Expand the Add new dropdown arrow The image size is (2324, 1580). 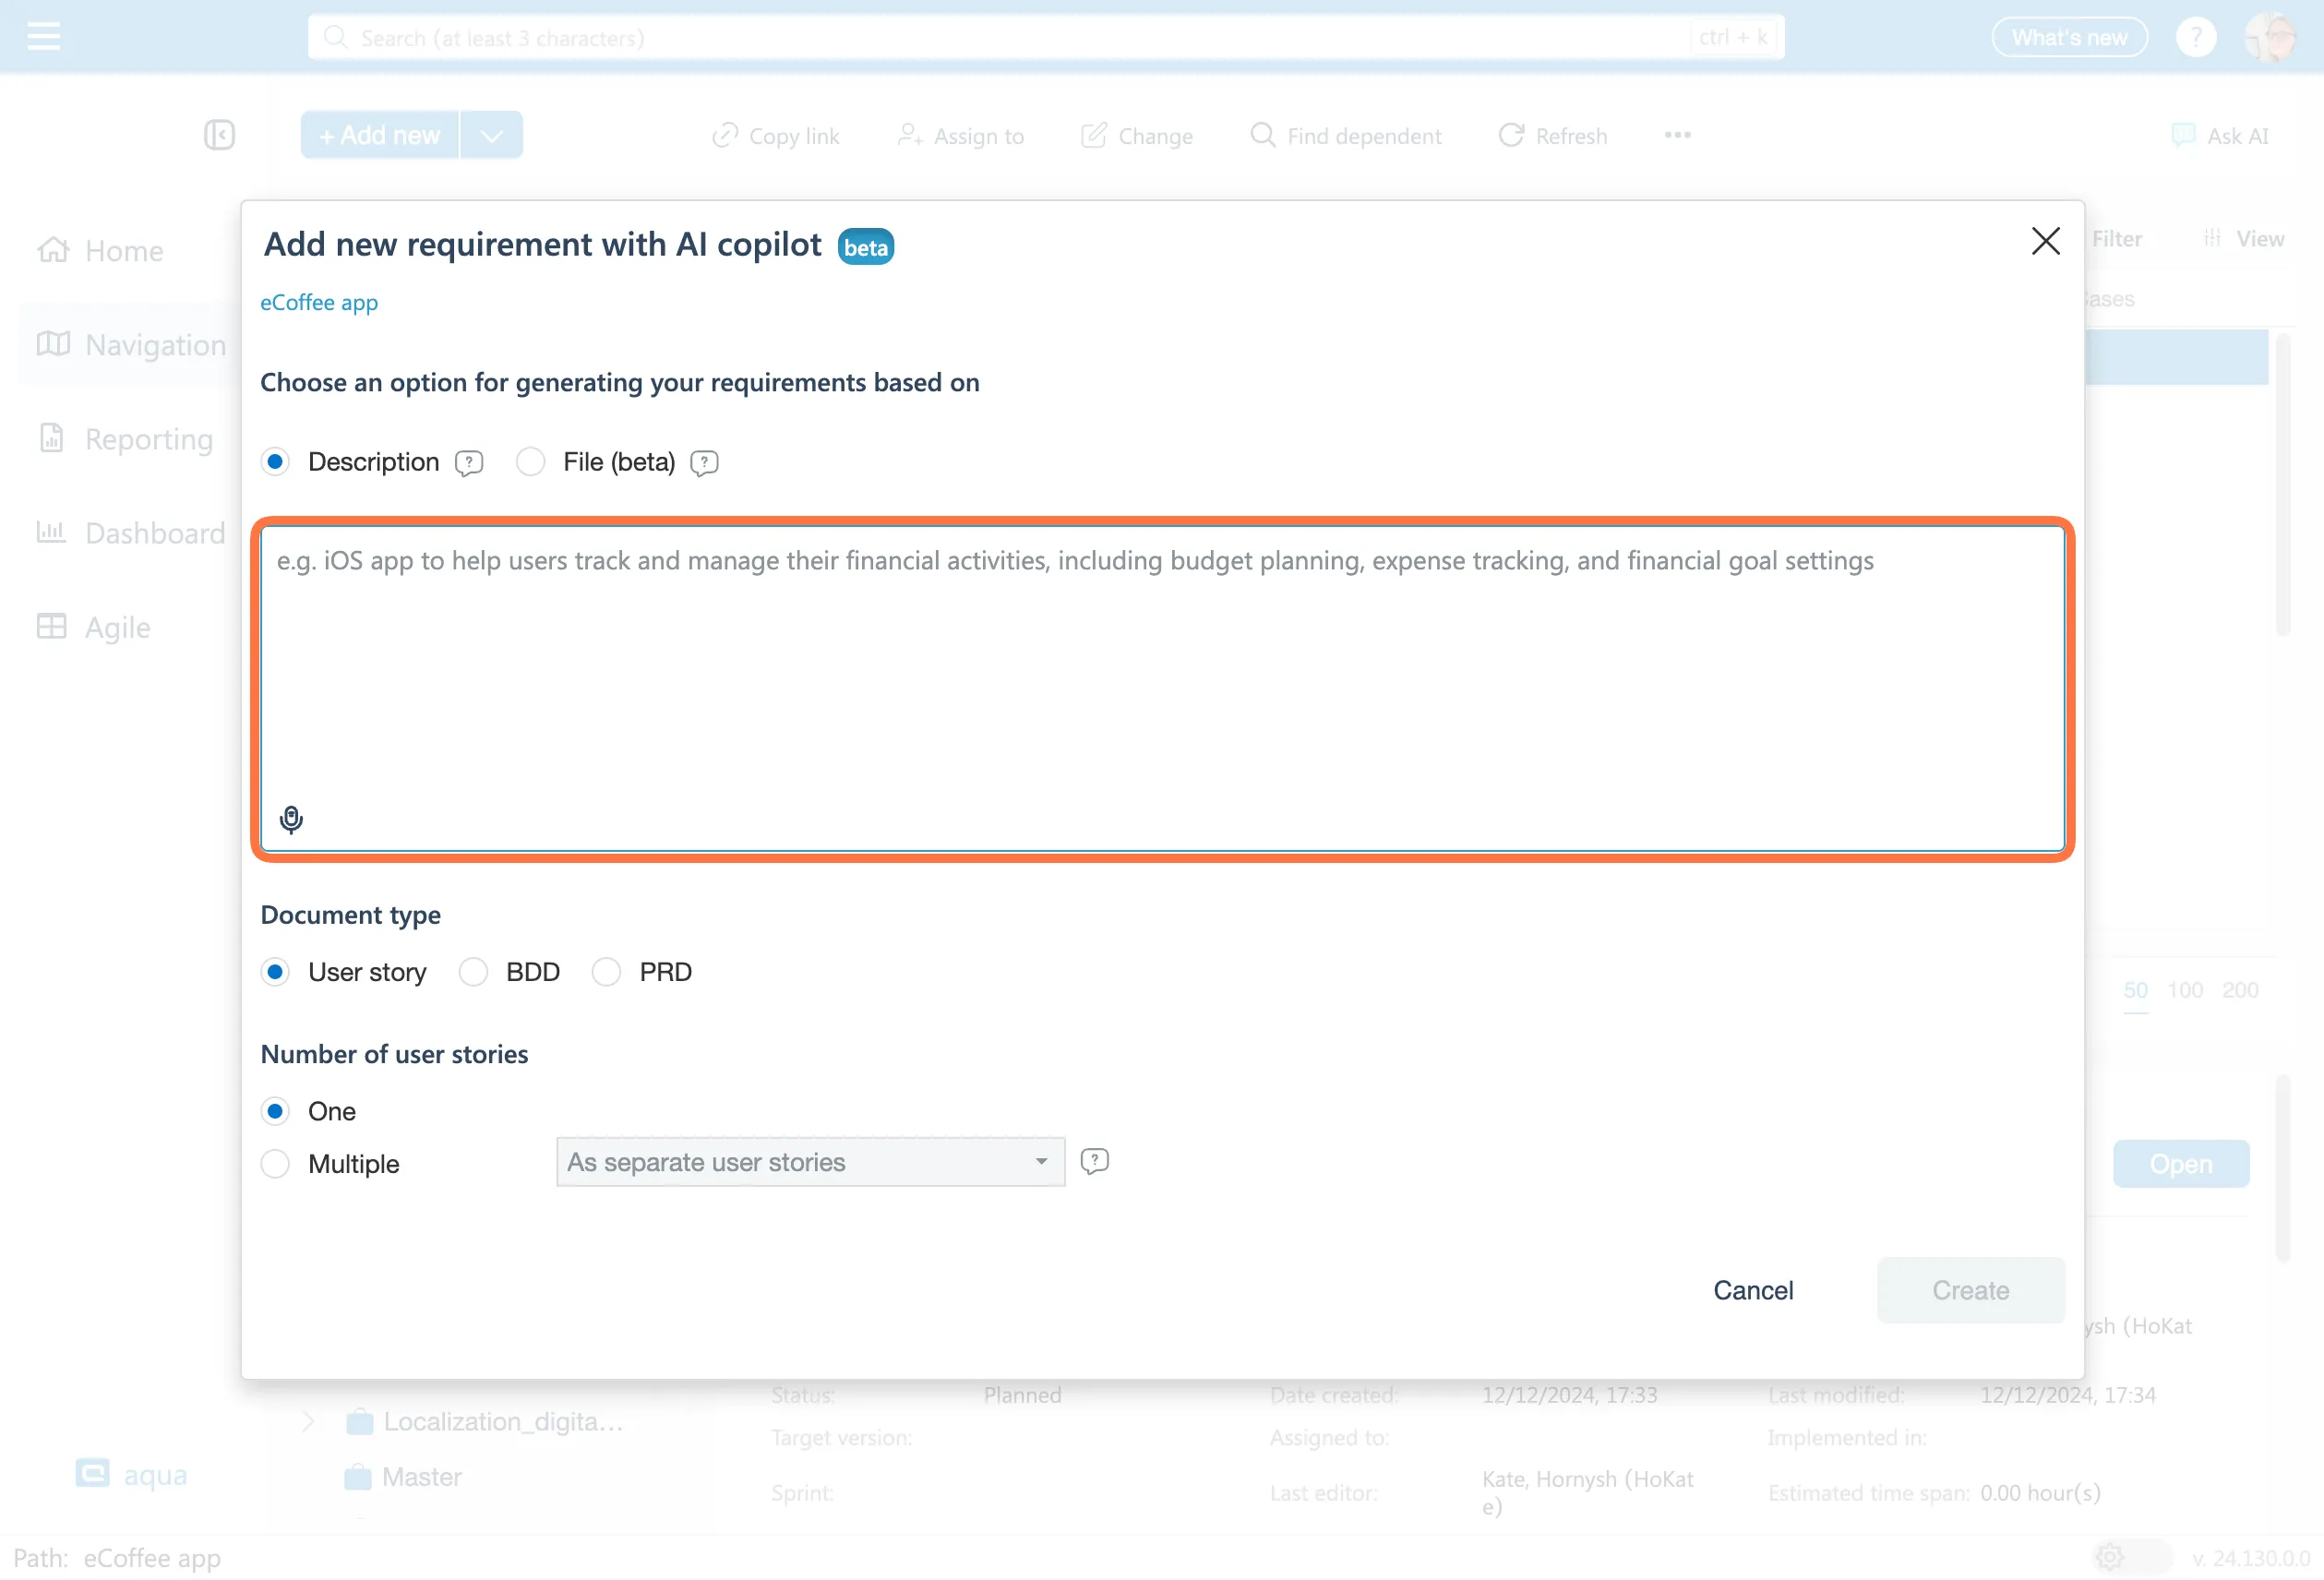[x=491, y=135]
